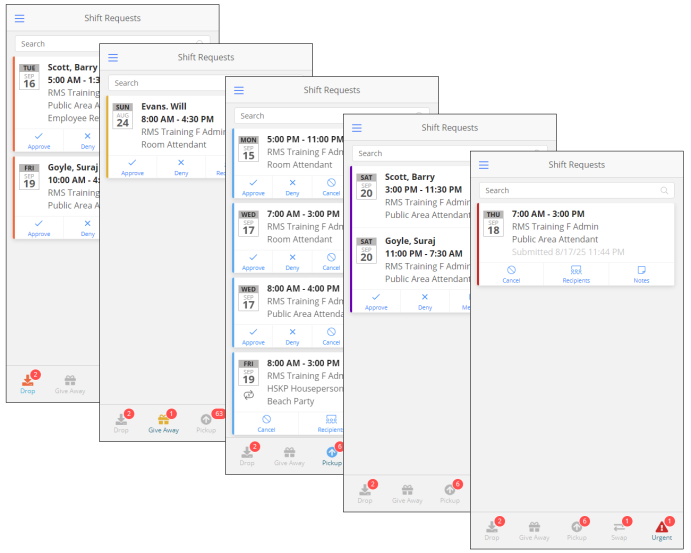Deny the Evans, Will shift request

click(x=181, y=166)
